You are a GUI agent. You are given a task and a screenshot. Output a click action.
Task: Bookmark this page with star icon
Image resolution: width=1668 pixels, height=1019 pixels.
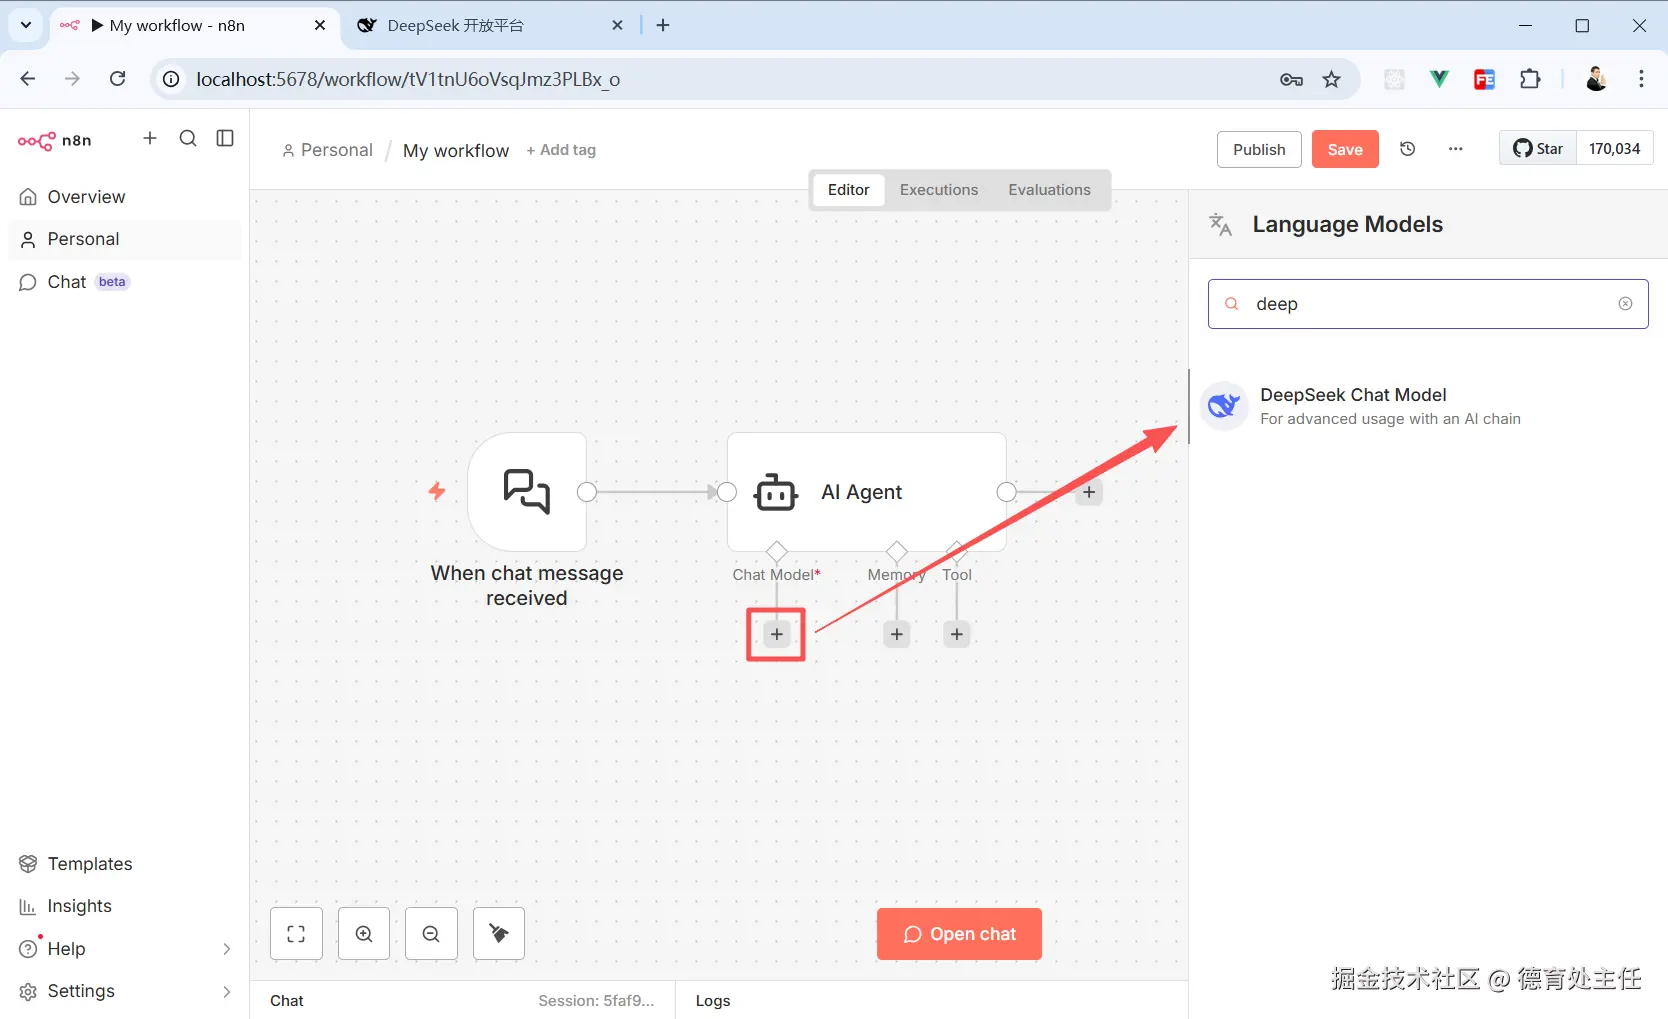pyautogui.click(x=1332, y=80)
